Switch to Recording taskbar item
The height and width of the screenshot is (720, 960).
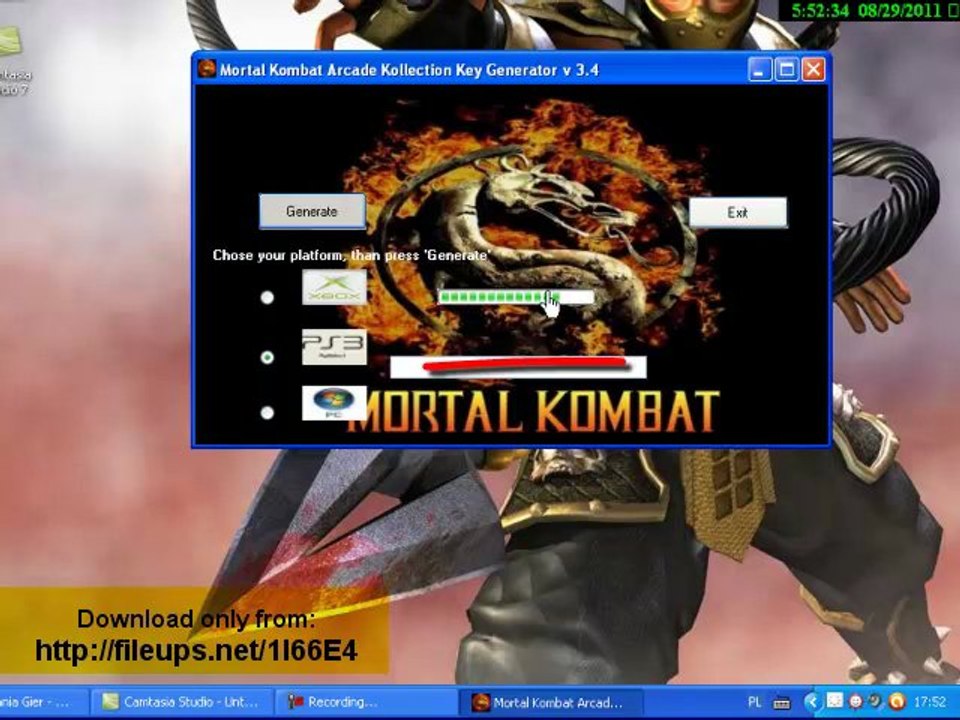tap(366, 702)
